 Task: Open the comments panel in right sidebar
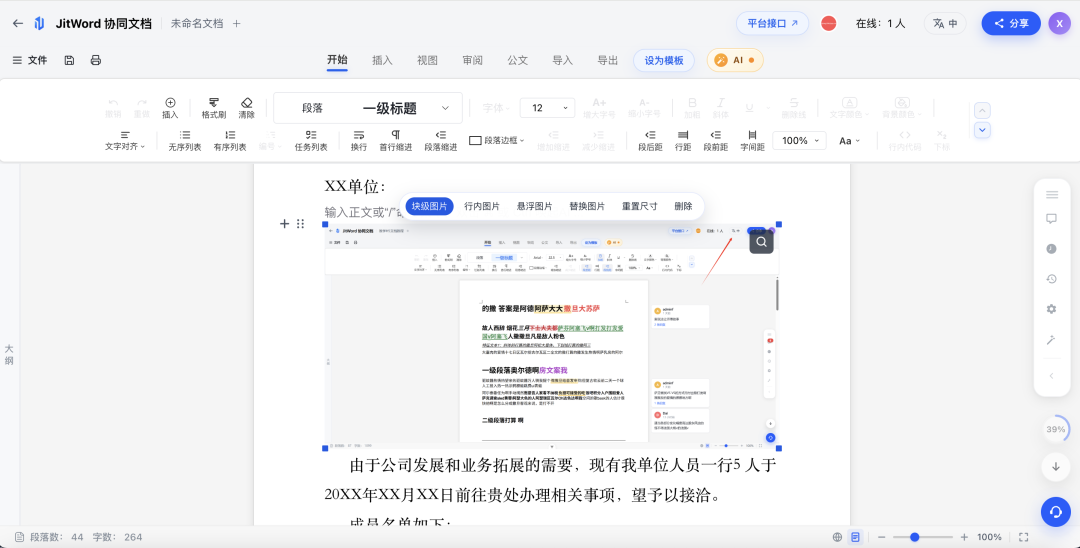[x=1051, y=219]
